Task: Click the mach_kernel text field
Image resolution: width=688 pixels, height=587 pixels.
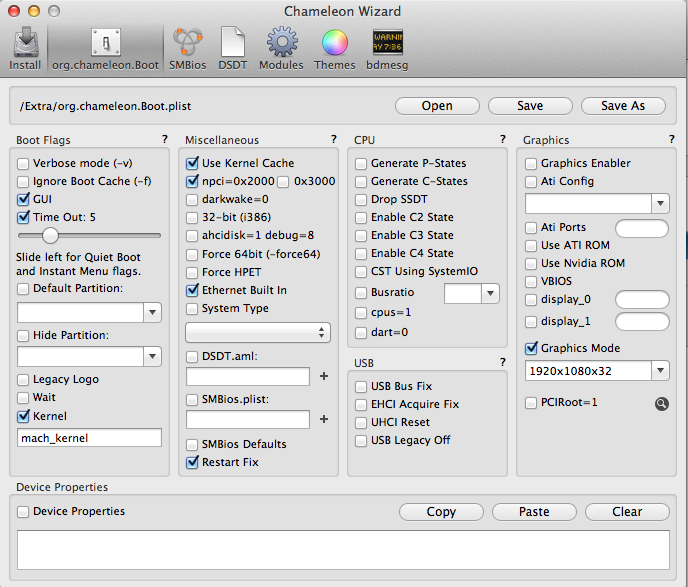Action: [x=89, y=438]
